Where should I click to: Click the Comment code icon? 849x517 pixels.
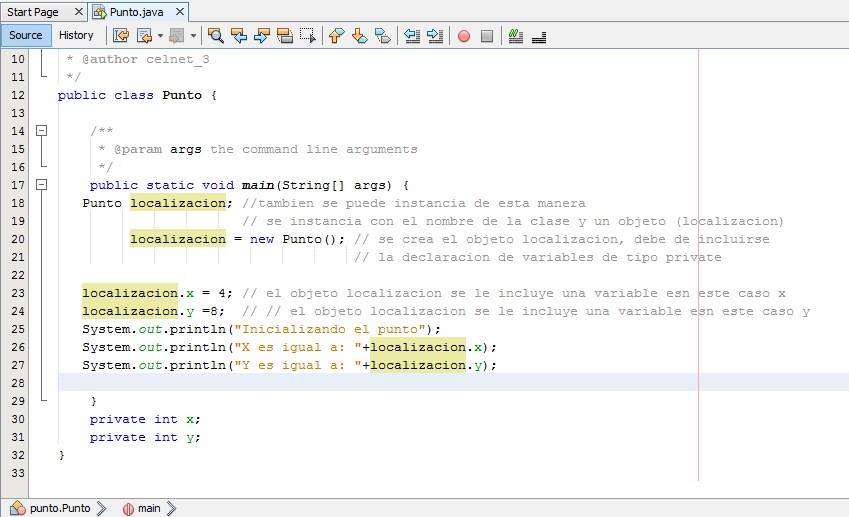pos(516,36)
